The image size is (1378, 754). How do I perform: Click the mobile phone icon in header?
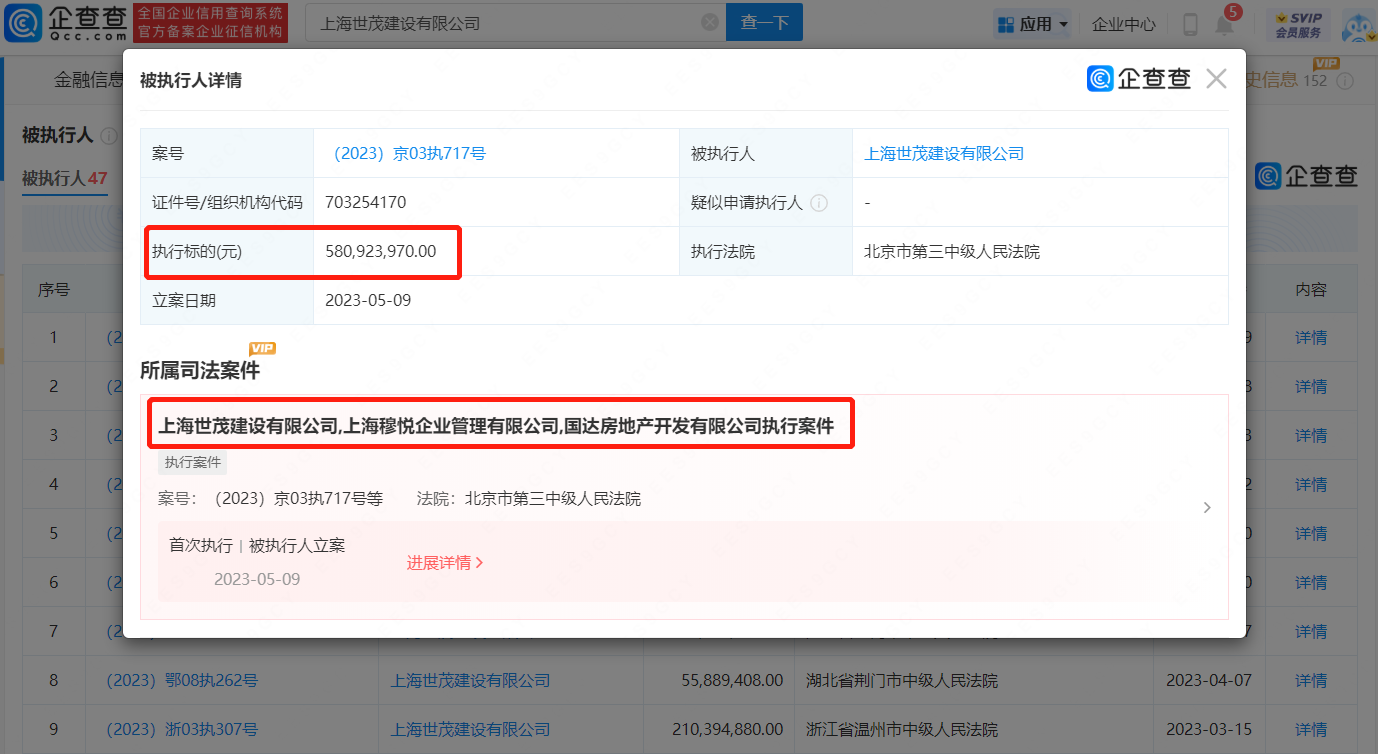pos(1190,24)
